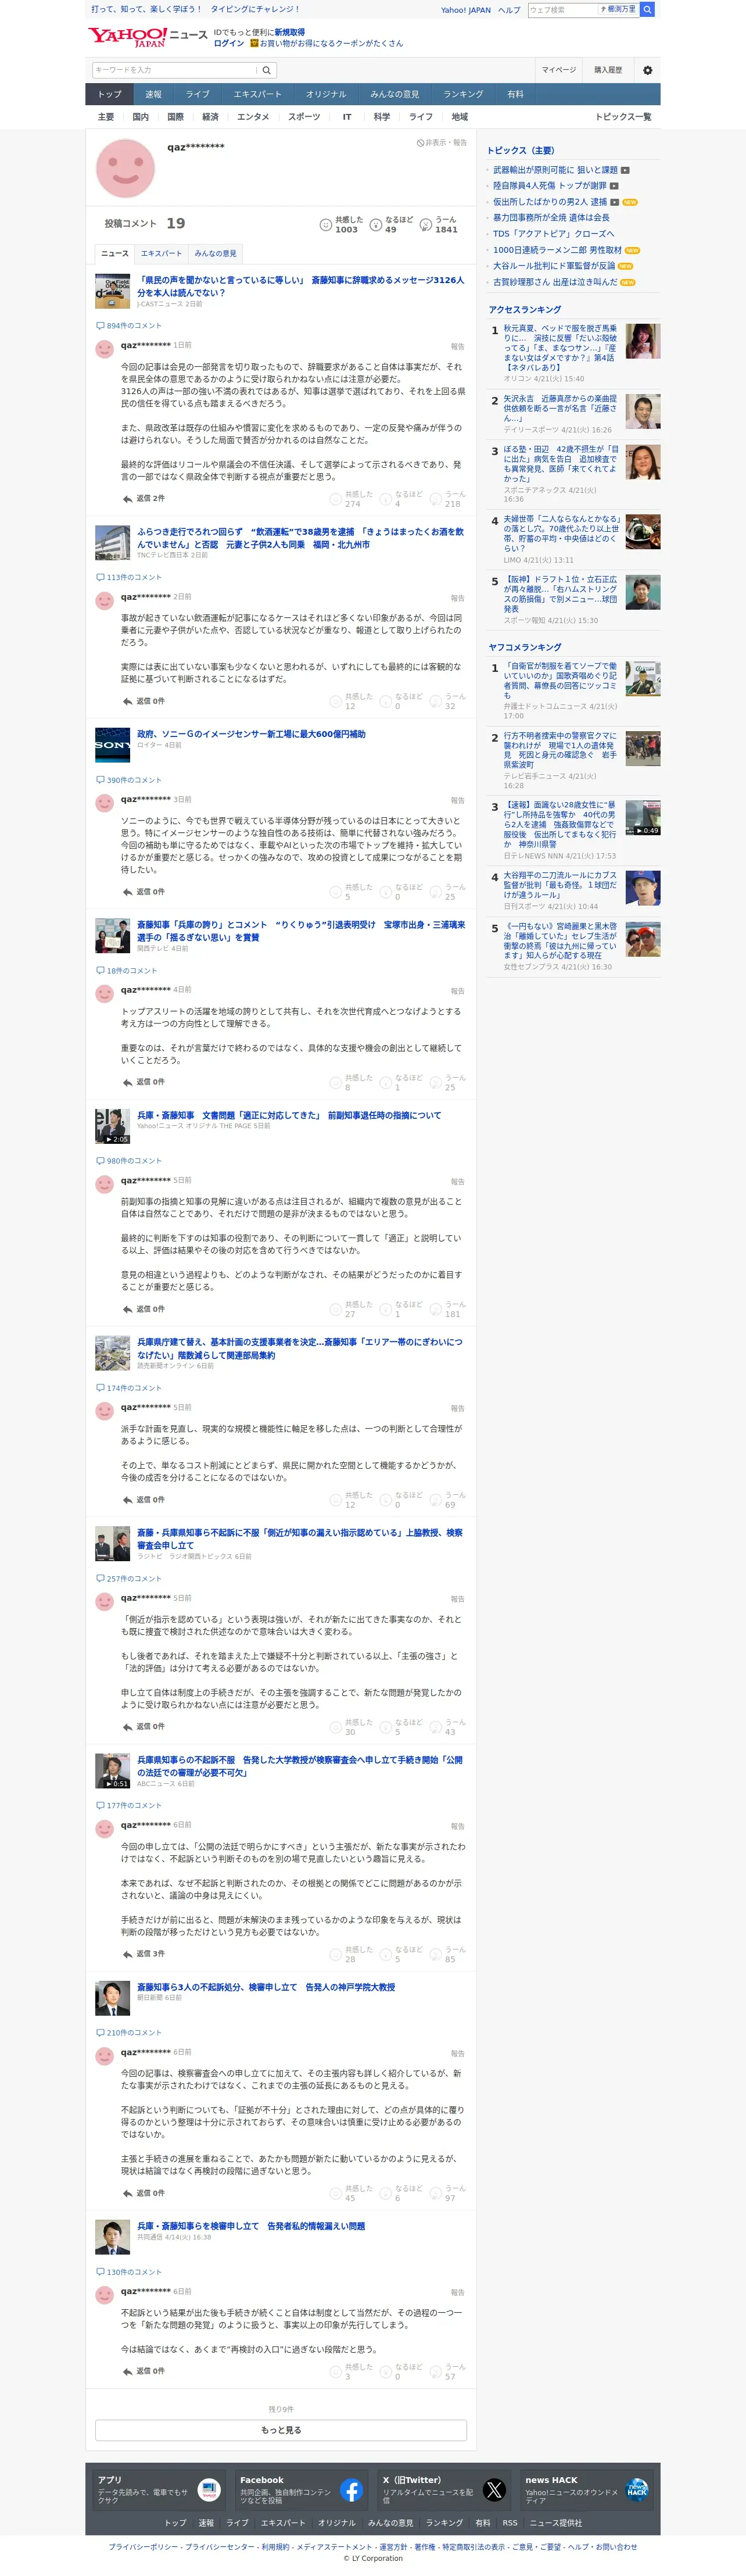Click the うーん icon showing 69

click(436, 1500)
